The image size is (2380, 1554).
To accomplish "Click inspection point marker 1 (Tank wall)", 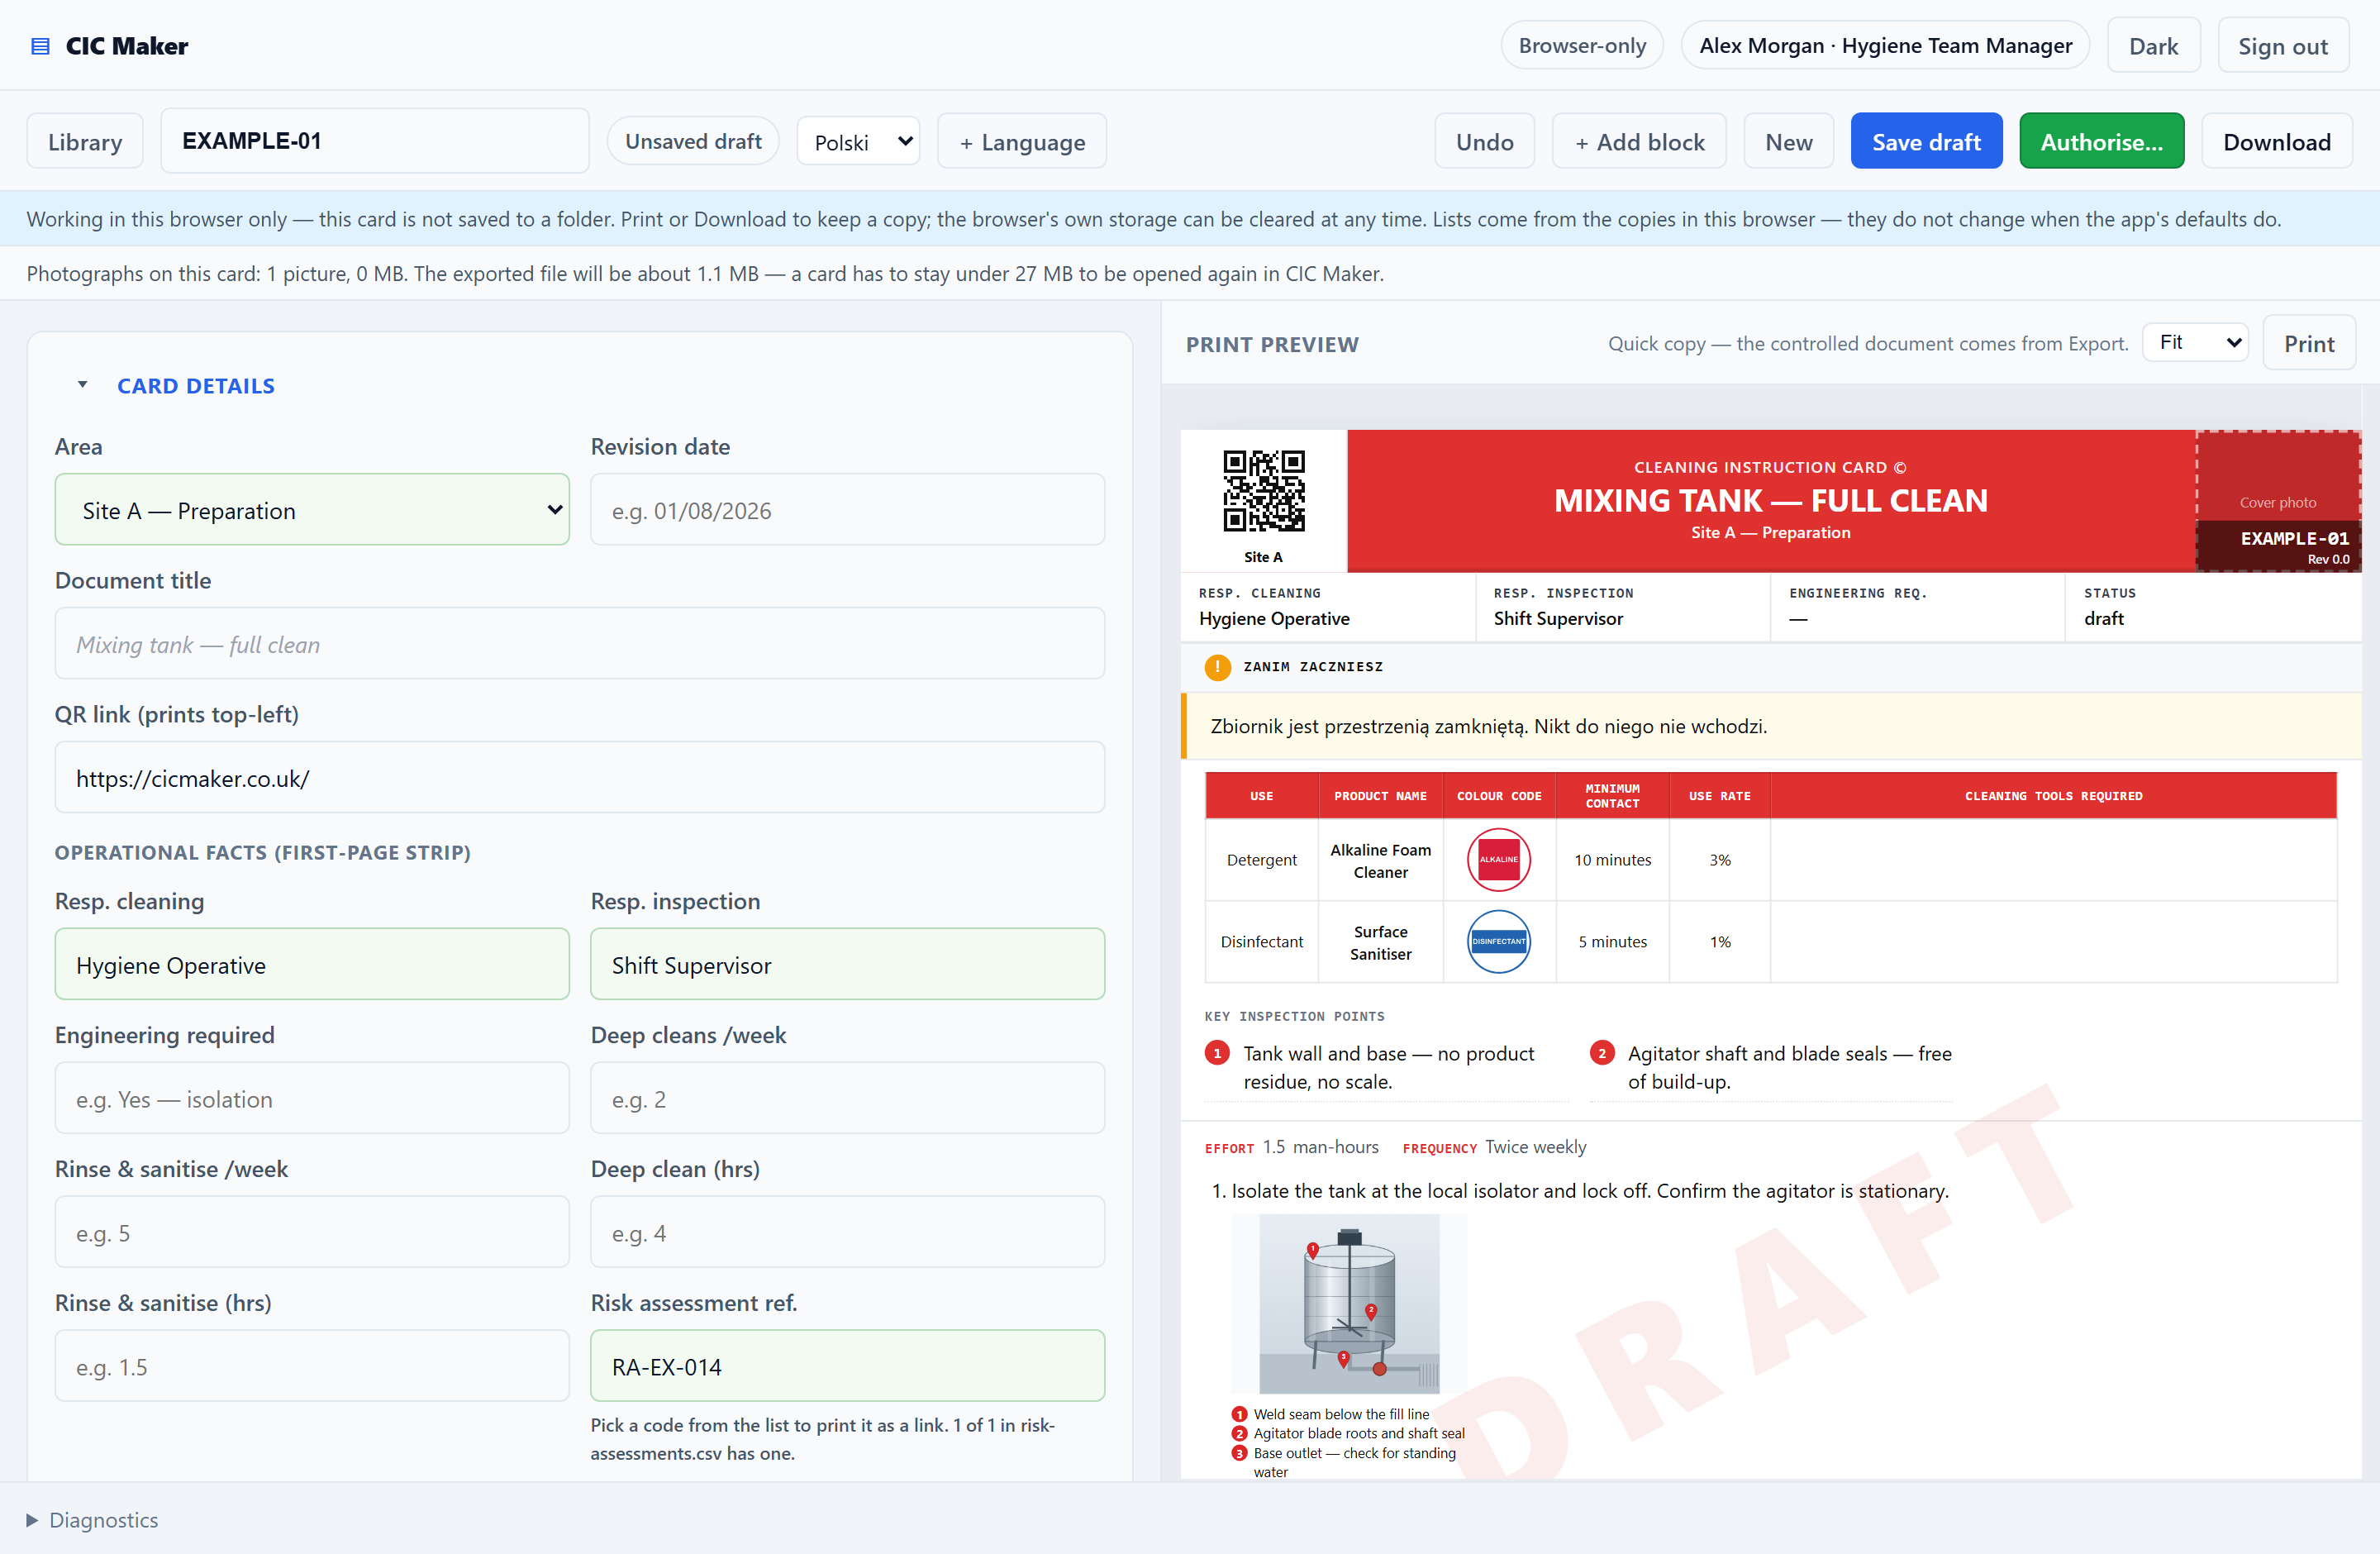I will click(1217, 1053).
